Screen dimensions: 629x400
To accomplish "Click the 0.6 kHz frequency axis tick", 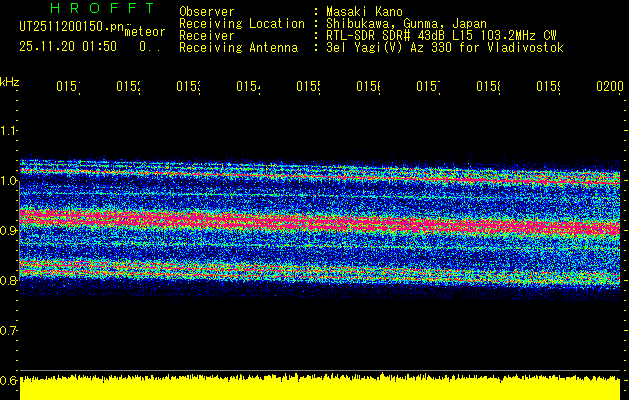I will pyautogui.click(x=9, y=381).
